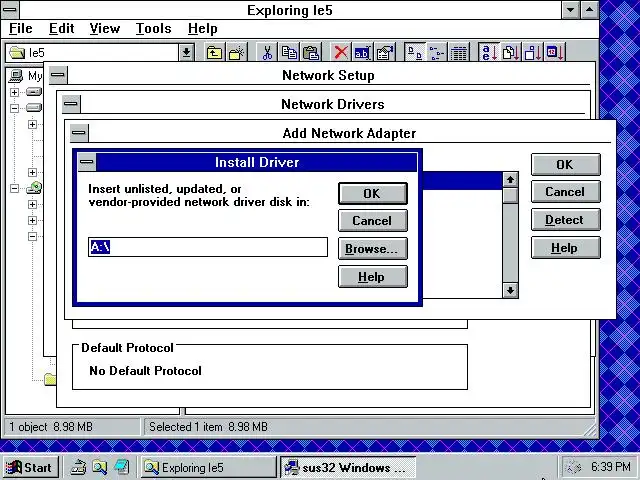Click the Cut scissors icon
Image resolution: width=640 pixels, height=480 pixels.
[267, 53]
